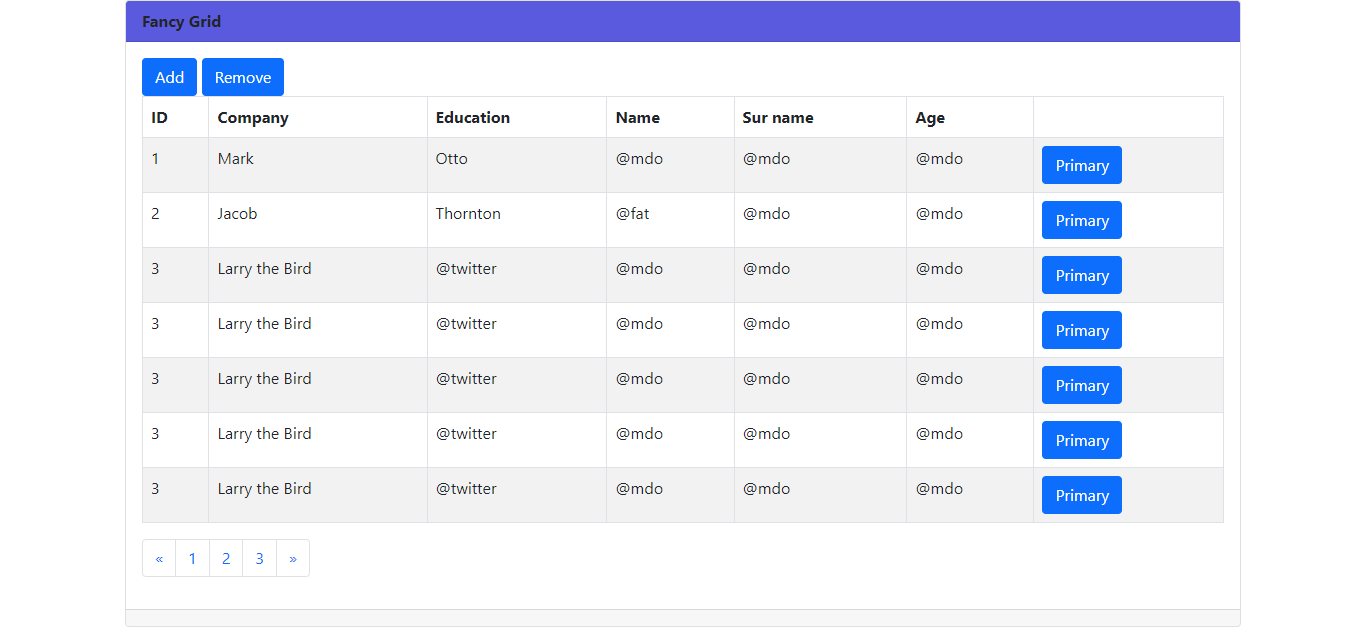This screenshot has width=1366, height=627.
Task: Open page 3 of the grid
Action: (x=259, y=557)
